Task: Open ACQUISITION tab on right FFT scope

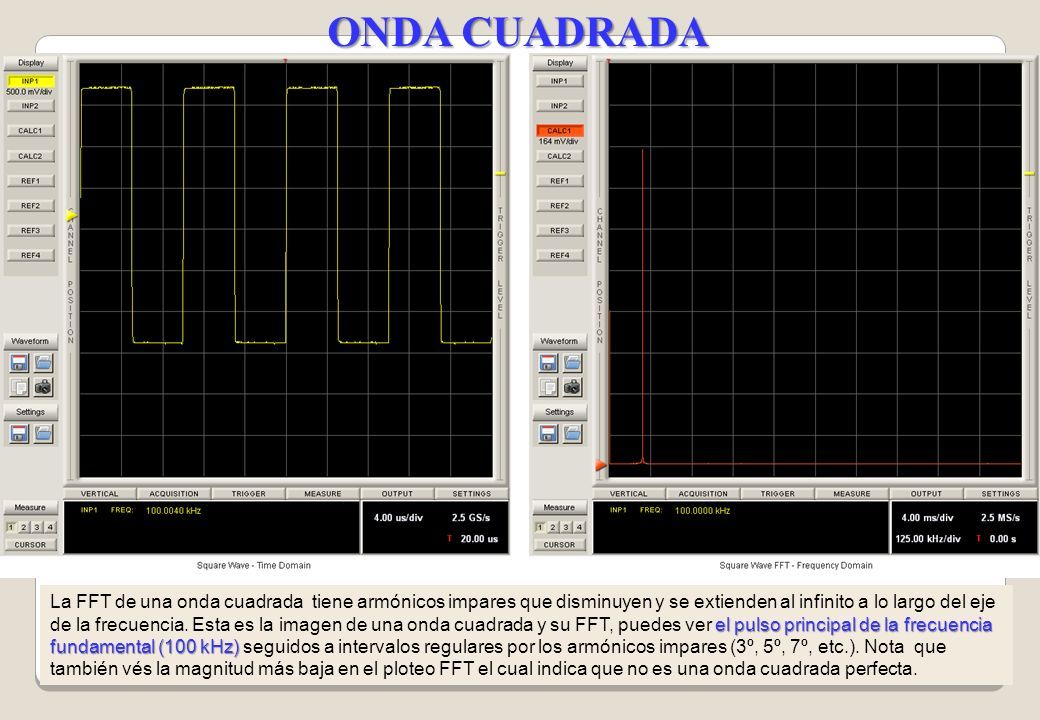Action: click(x=703, y=493)
